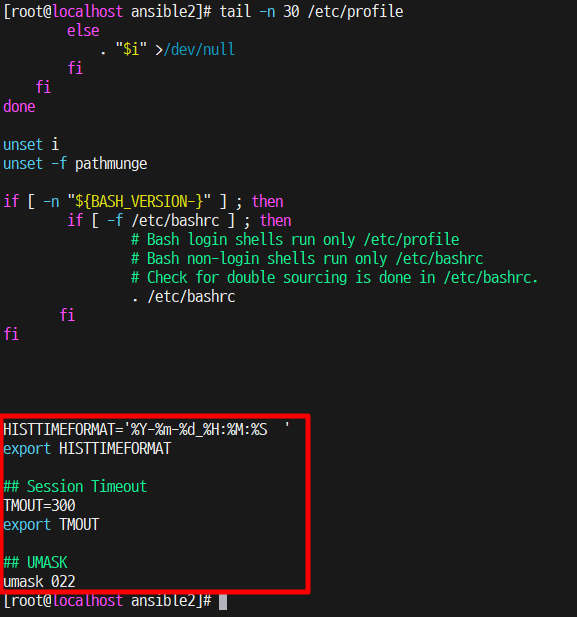Click the '## Session Timeout' comment
The image size is (577, 617).
[75, 487]
